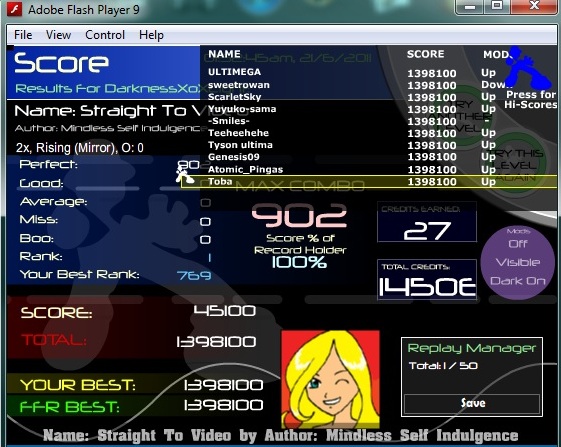Click the Total Credits box
The image size is (561, 447).
pyautogui.click(x=427, y=279)
